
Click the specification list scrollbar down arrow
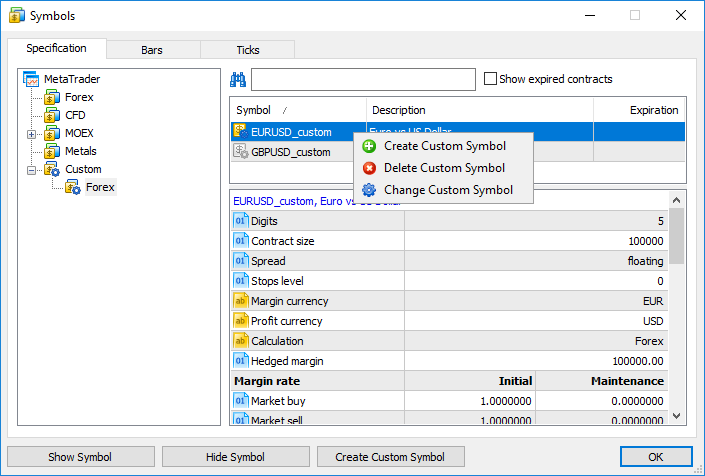pos(677,416)
